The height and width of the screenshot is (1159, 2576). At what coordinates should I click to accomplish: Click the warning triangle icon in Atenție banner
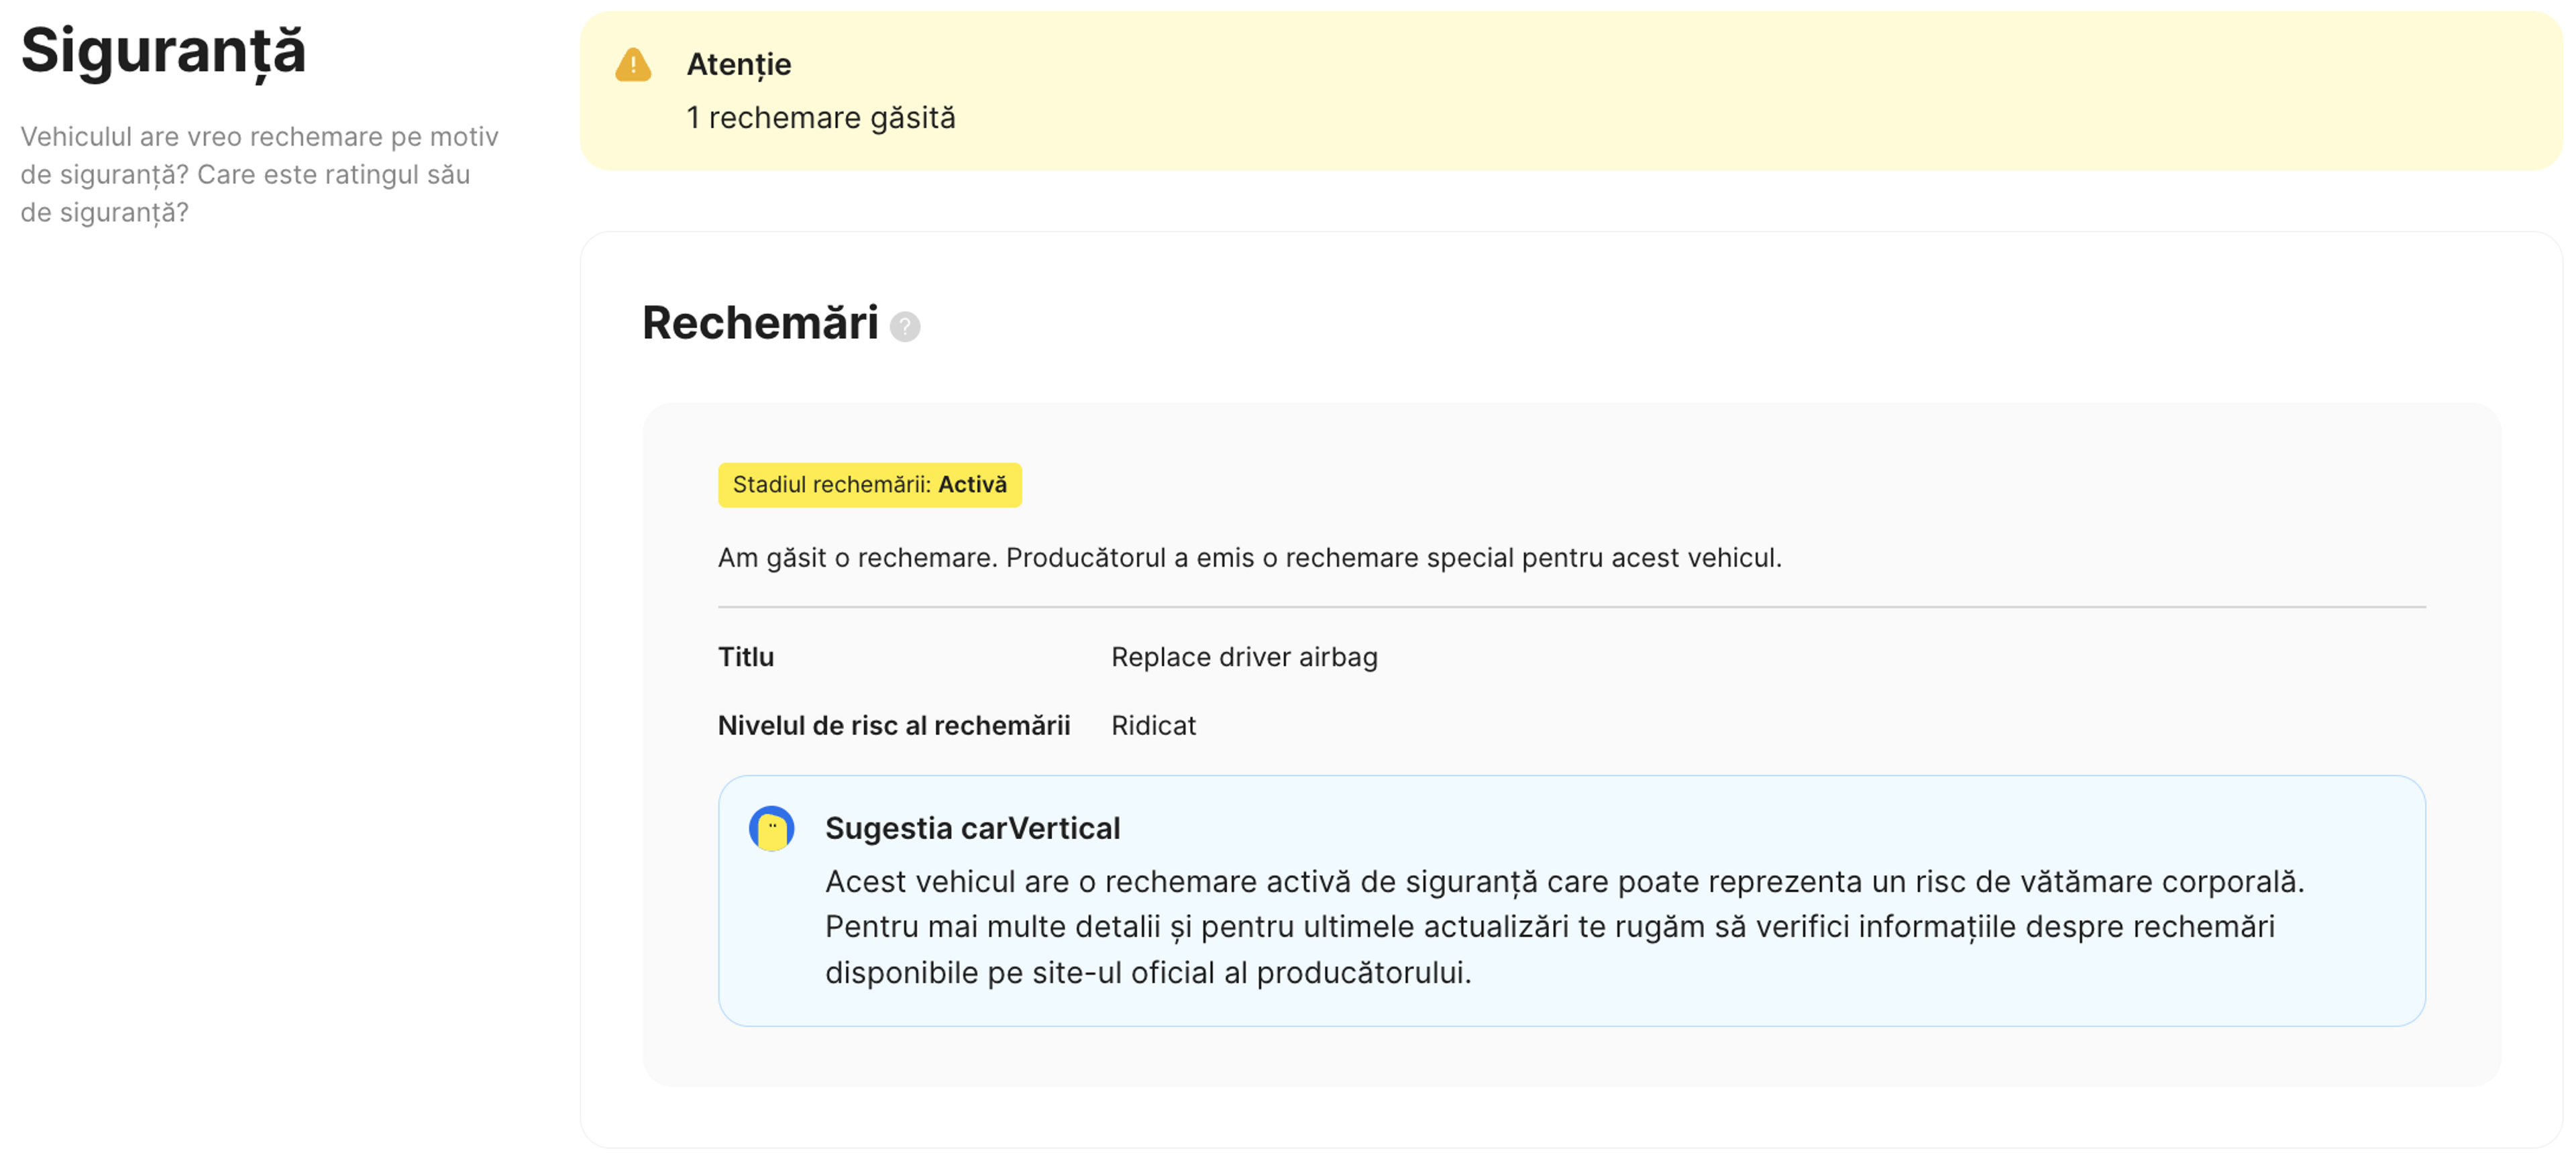633,66
